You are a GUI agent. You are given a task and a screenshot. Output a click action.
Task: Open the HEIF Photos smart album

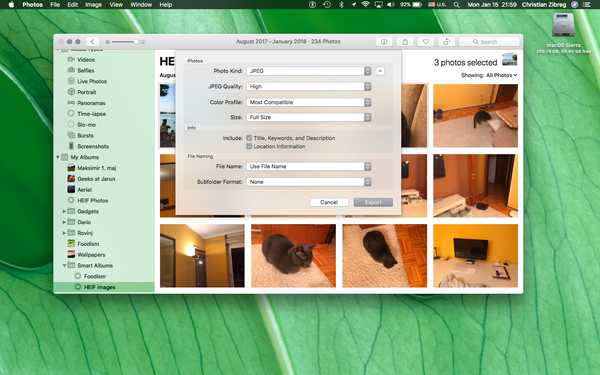click(93, 201)
